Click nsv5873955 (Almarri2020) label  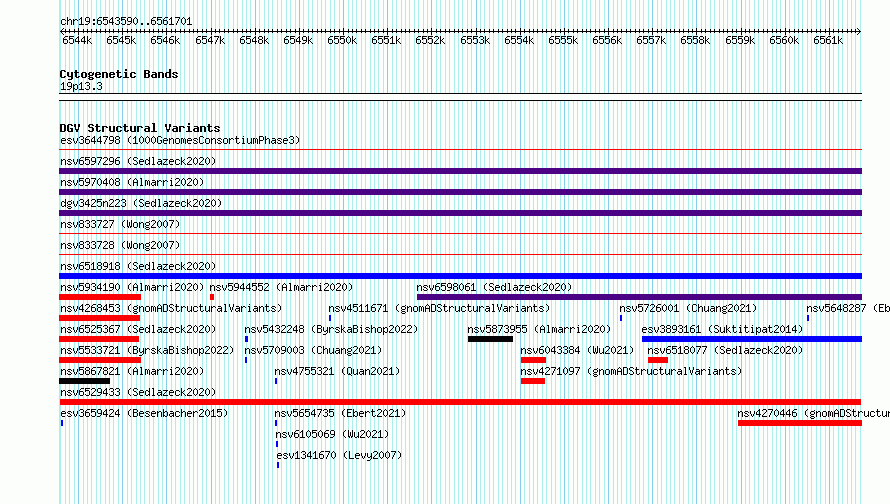pos(539,329)
